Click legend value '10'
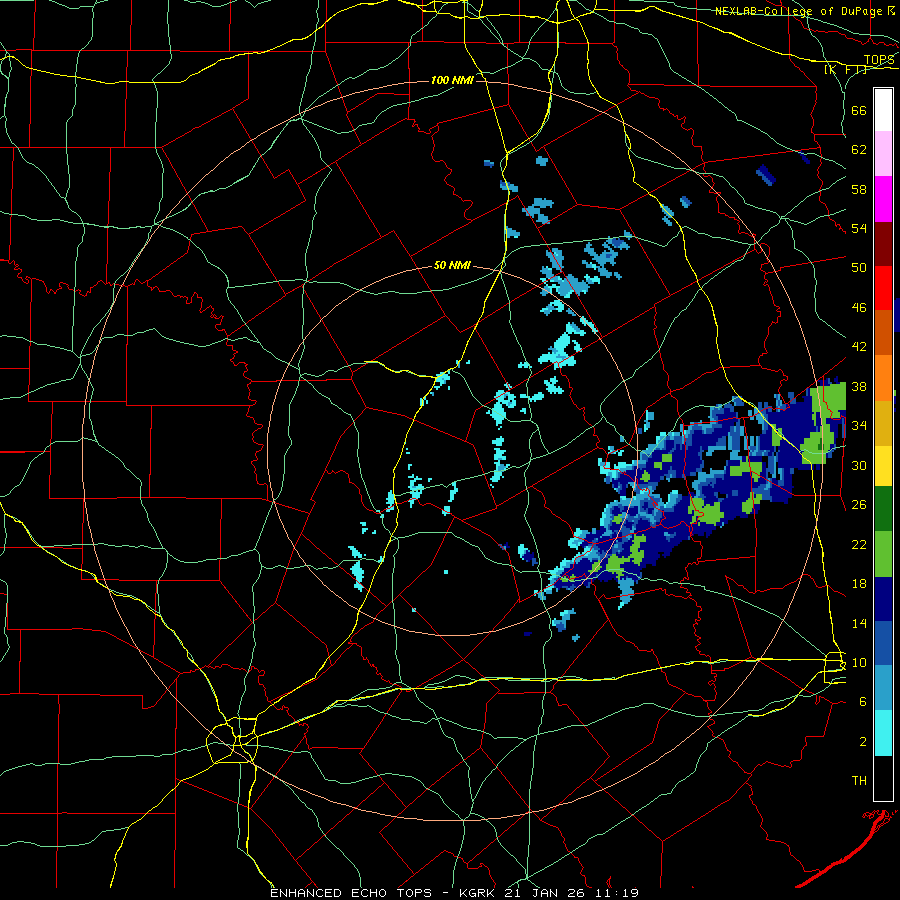Viewport: 900px width, 900px height. [859, 662]
